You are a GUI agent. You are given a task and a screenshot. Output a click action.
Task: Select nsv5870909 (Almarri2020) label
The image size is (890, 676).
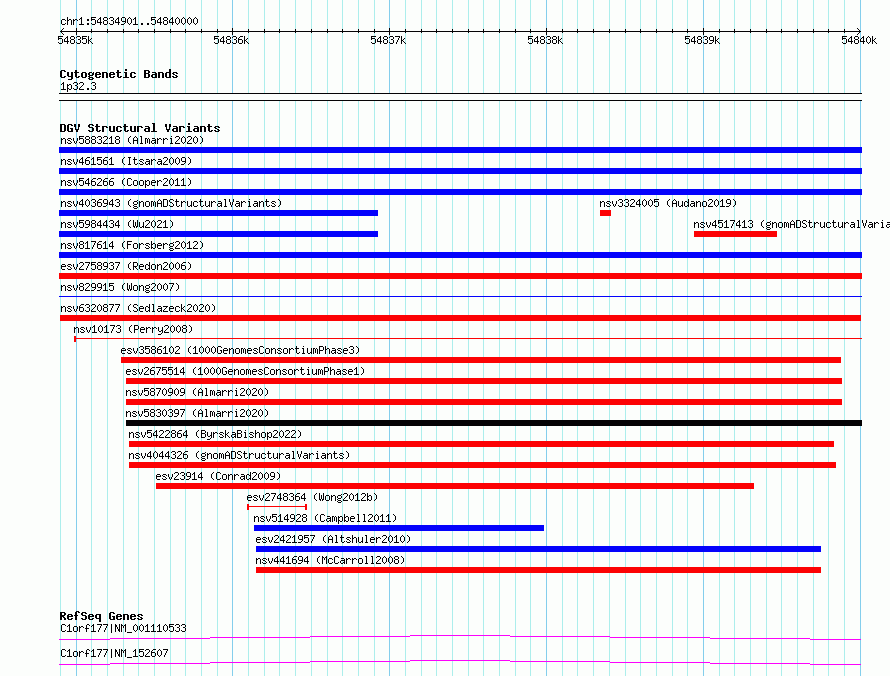[197, 392]
